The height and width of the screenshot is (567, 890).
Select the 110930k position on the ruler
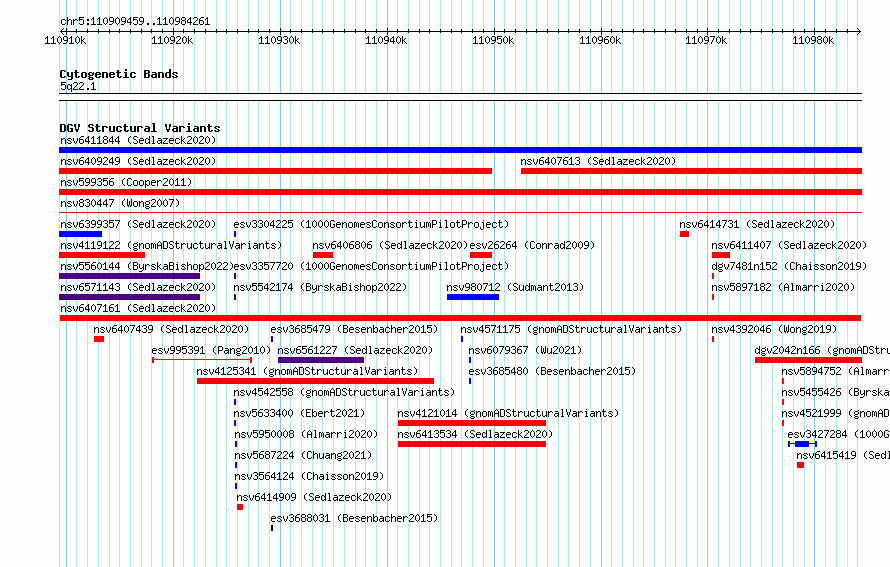point(279,40)
